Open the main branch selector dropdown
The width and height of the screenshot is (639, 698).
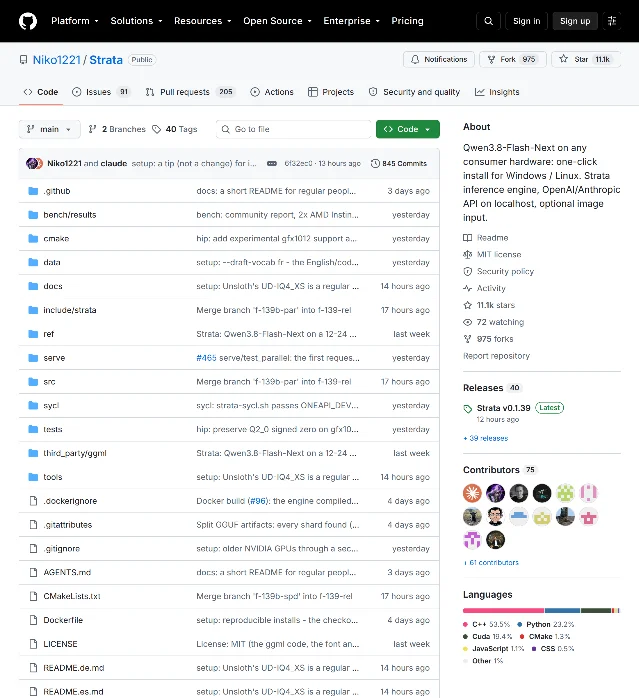point(49,129)
